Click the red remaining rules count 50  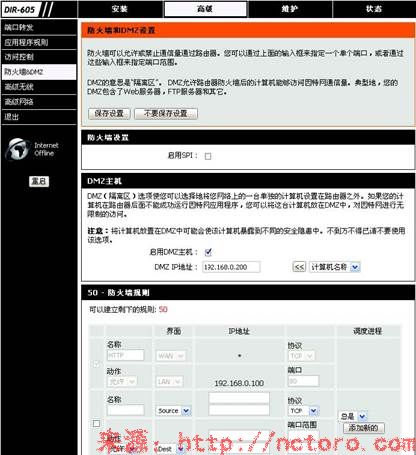pyautogui.click(x=163, y=309)
